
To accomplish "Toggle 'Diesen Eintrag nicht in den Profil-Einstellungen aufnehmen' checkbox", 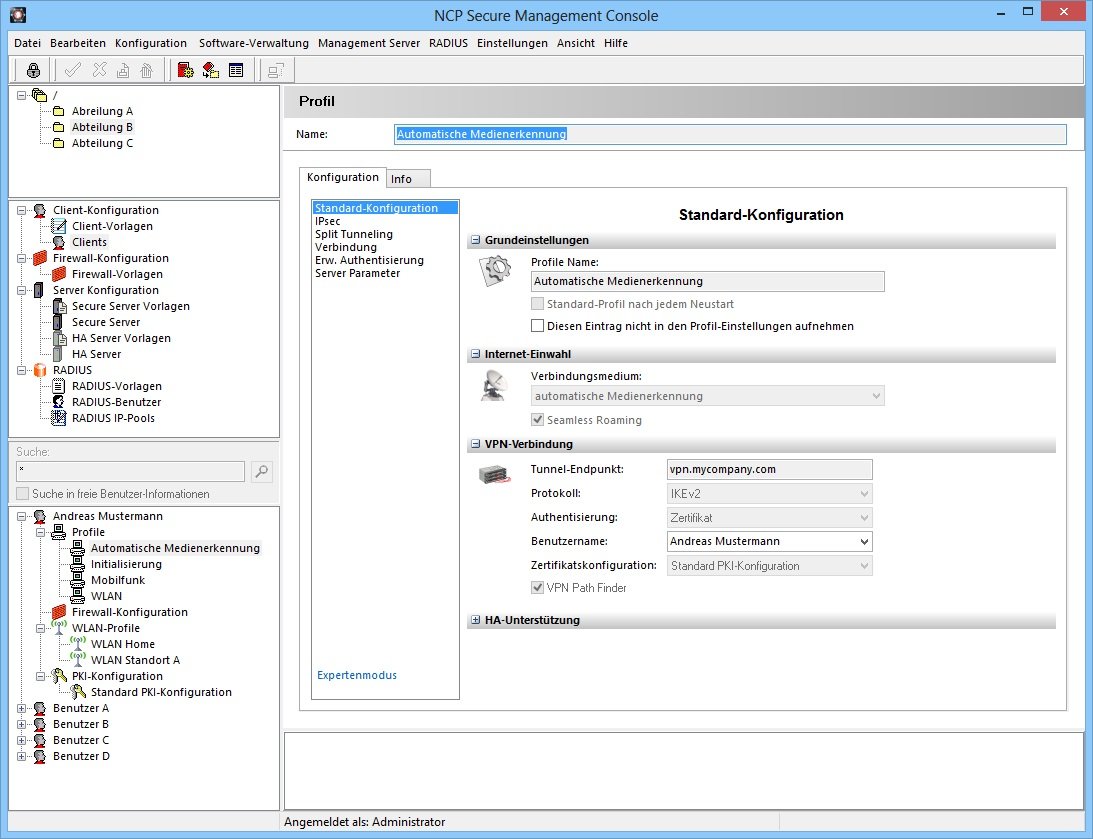I will (537, 325).
